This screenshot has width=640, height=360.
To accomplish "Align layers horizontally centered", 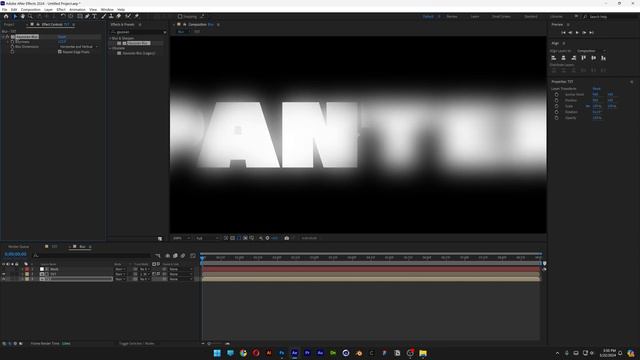I will pyautogui.click(x=564, y=58).
